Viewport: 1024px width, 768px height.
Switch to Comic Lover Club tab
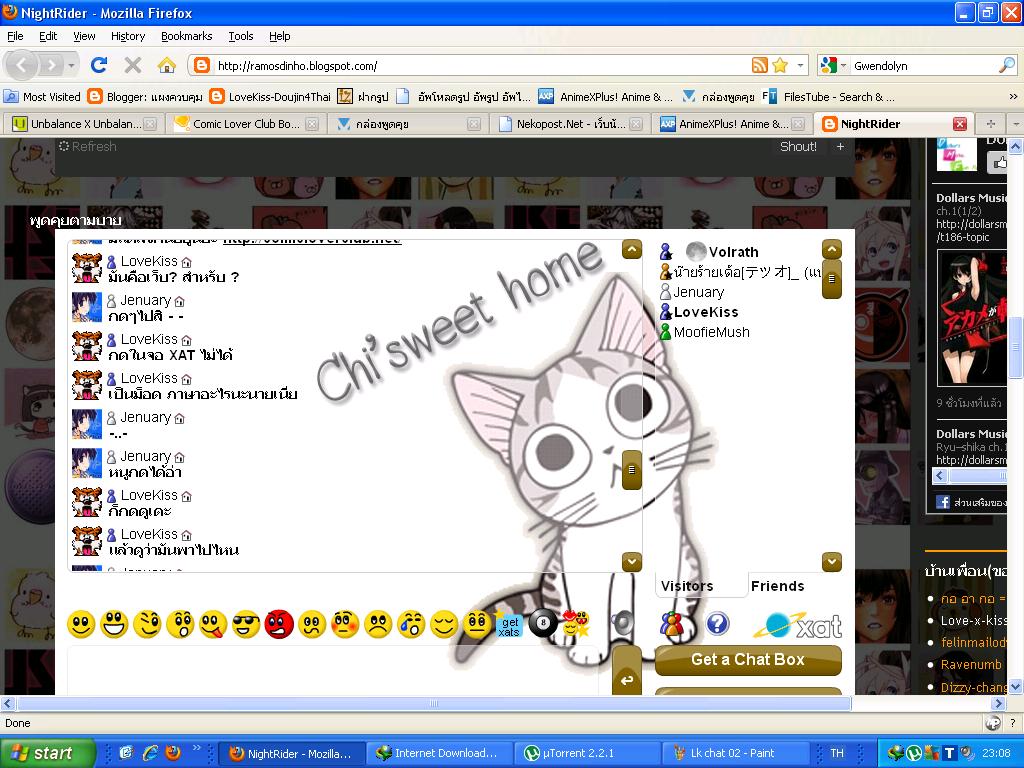click(245, 123)
